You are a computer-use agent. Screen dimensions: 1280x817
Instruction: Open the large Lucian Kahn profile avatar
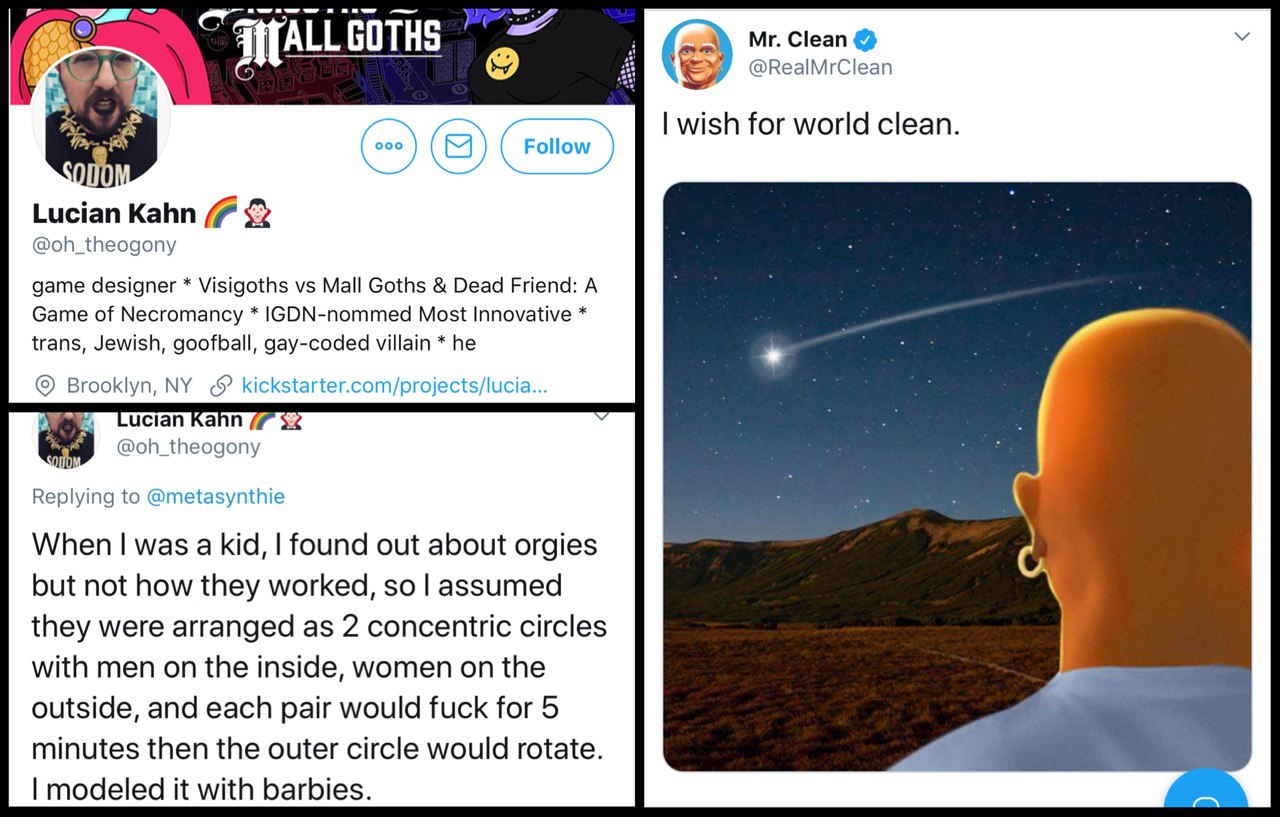pyautogui.click(x=101, y=117)
